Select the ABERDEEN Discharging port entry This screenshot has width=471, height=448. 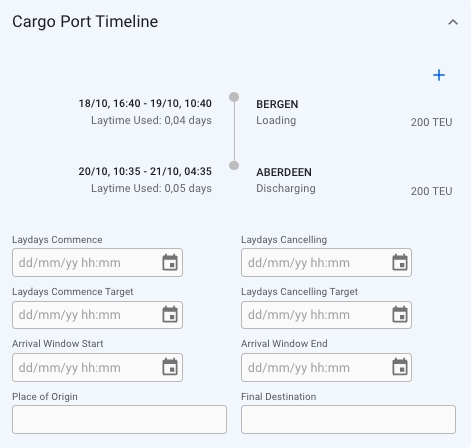tap(286, 180)
